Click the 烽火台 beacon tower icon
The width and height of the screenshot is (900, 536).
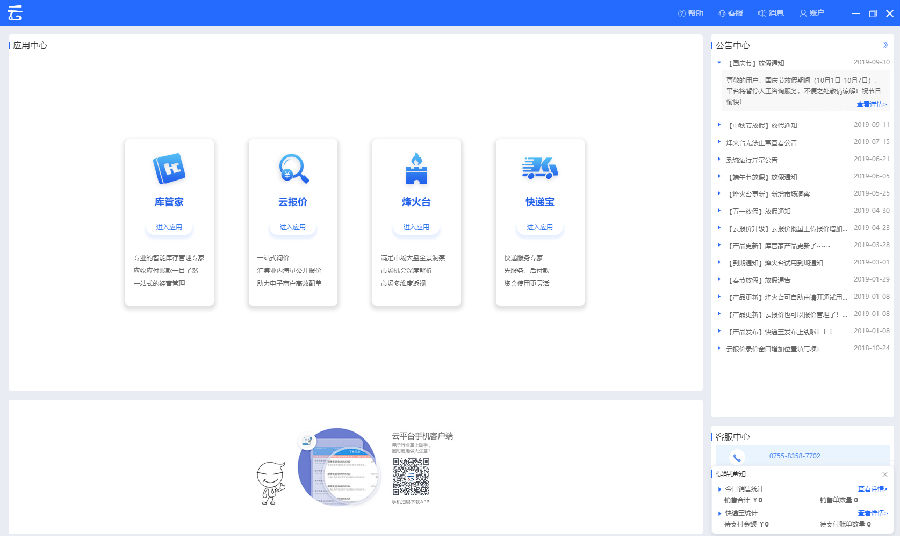416,168
